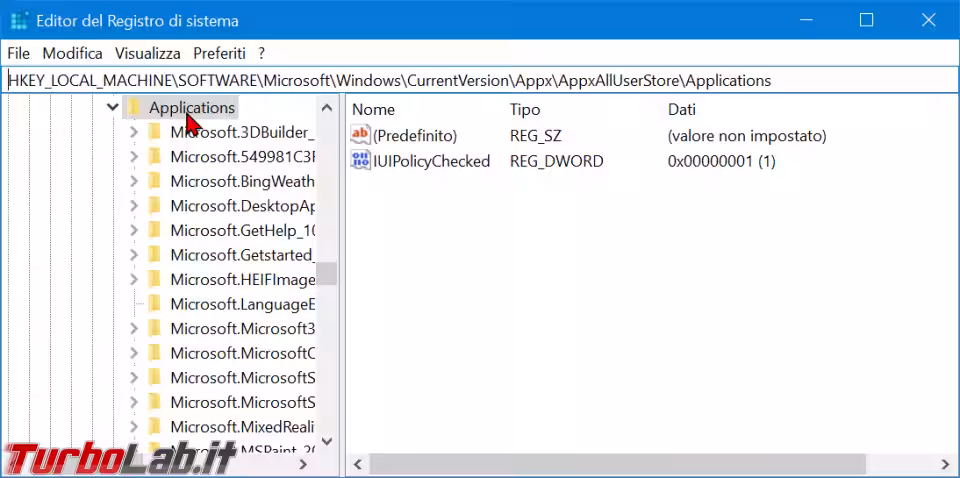
Task: Expand the Microsoft.MixedReali key
Action: 134,426
